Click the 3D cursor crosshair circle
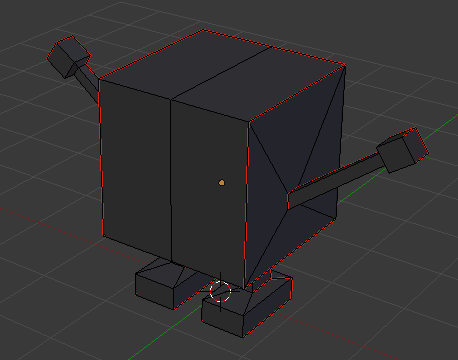 220,291
